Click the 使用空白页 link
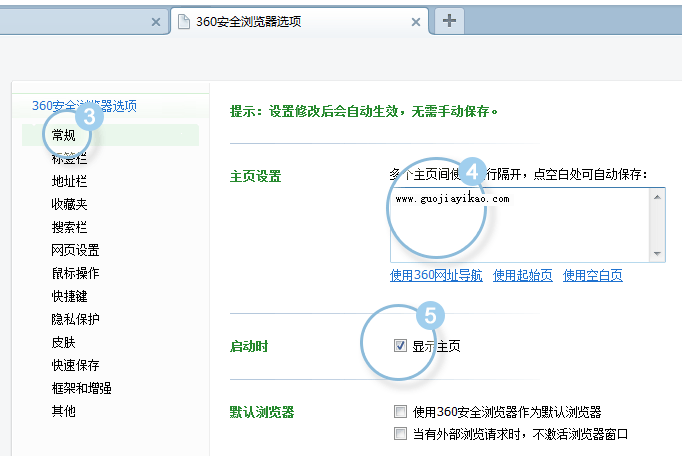This screenshot has width=682, height=472. [593, 275]
